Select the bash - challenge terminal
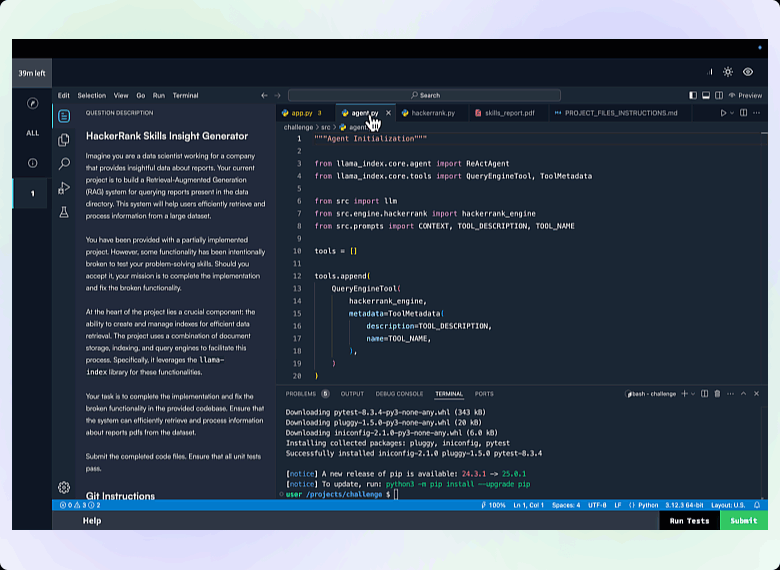This screenshot has width=780, height=570. point(650,394)
